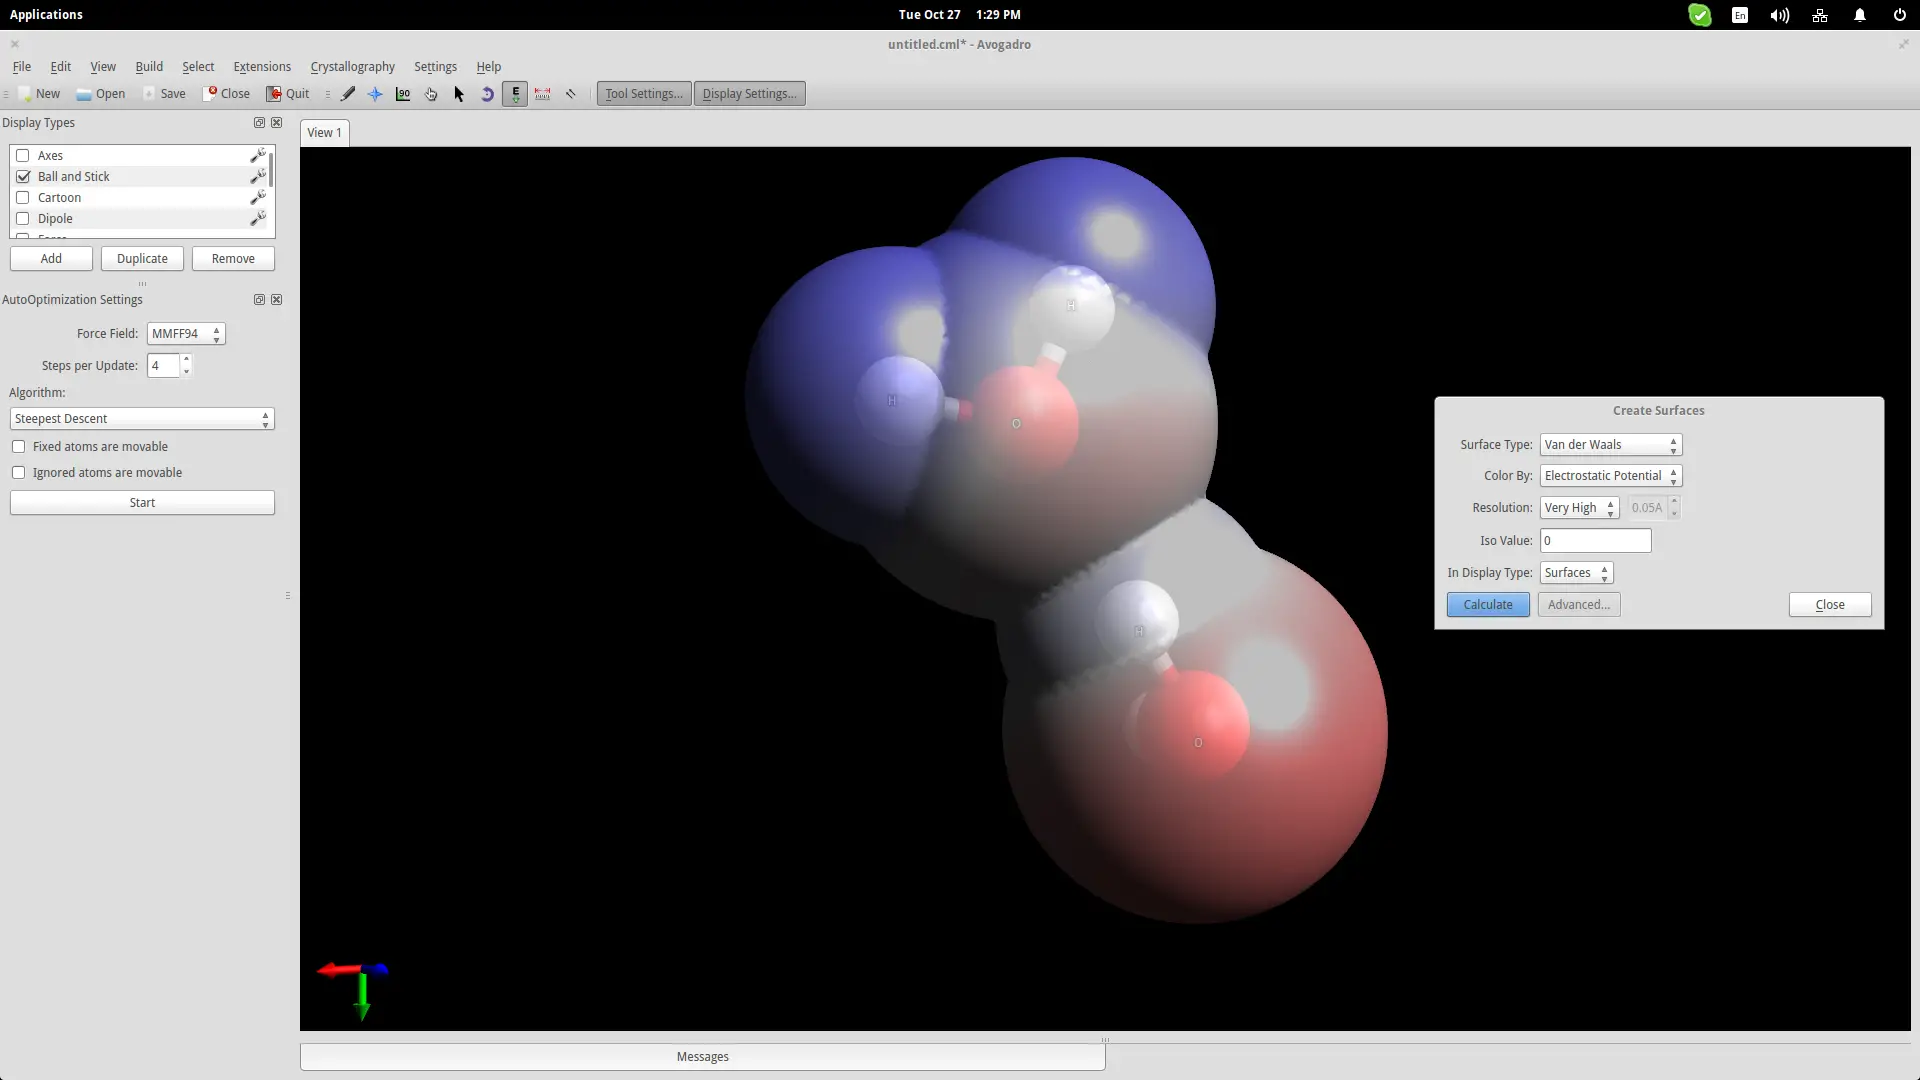Click the Close document toolbar icon
1920x1080 pixels.
tap(227, 94)
